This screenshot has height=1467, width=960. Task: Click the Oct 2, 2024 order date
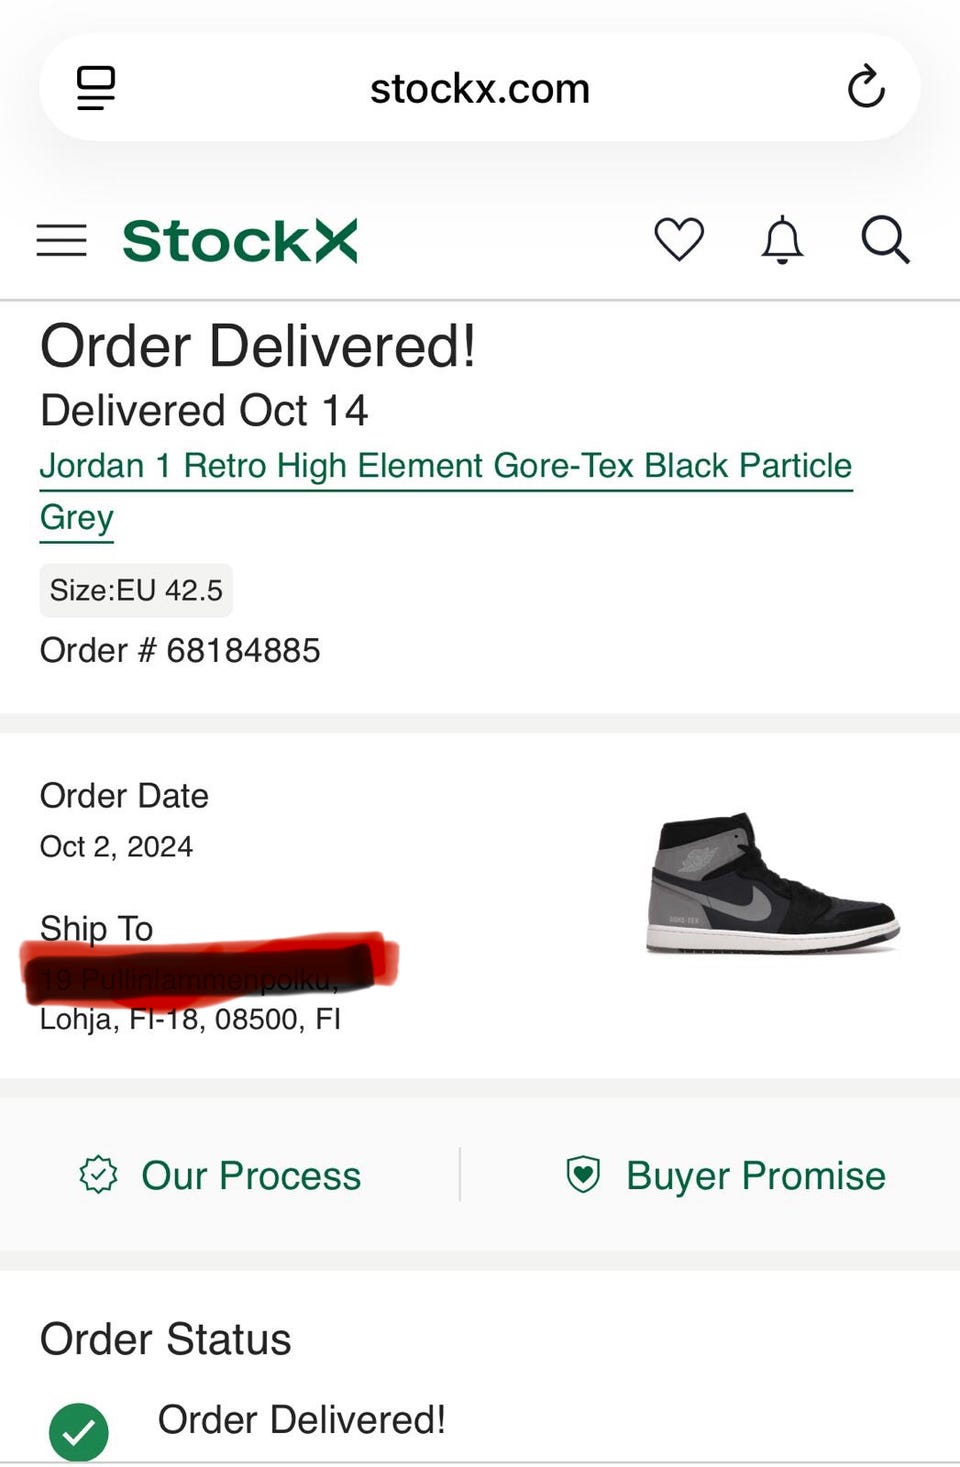click(x=116, y=847)
